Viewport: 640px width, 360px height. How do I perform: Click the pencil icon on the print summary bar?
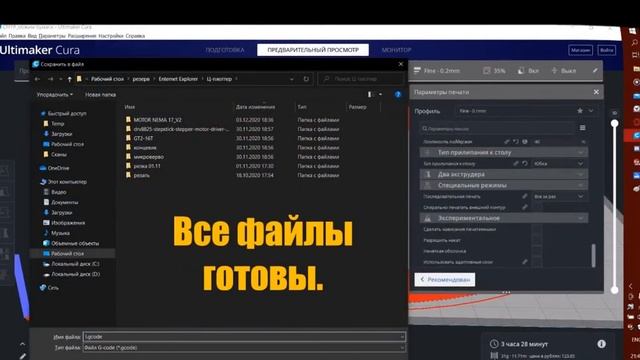596,71
